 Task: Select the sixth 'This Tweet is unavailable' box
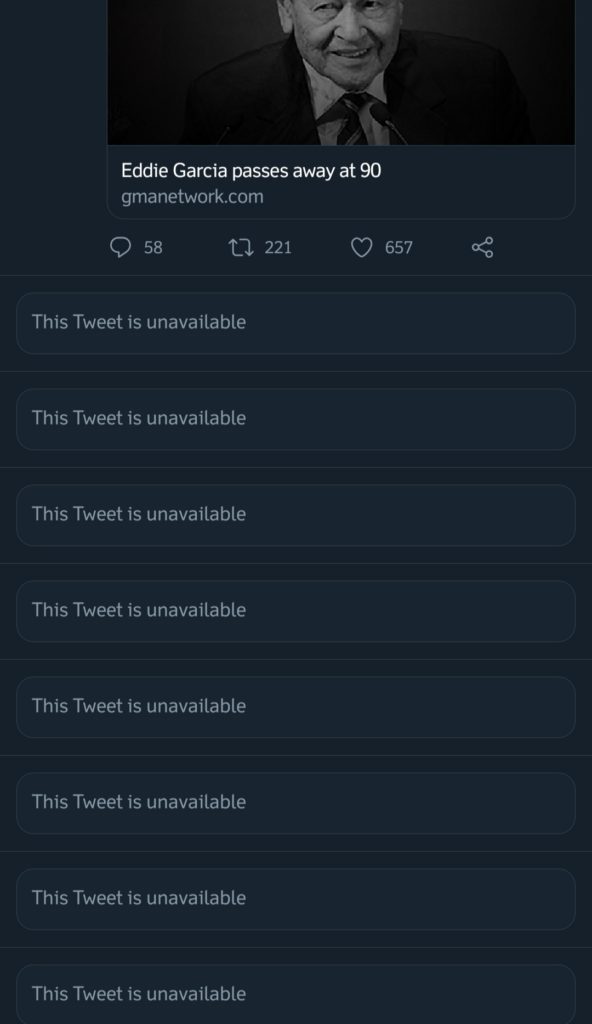295,803
